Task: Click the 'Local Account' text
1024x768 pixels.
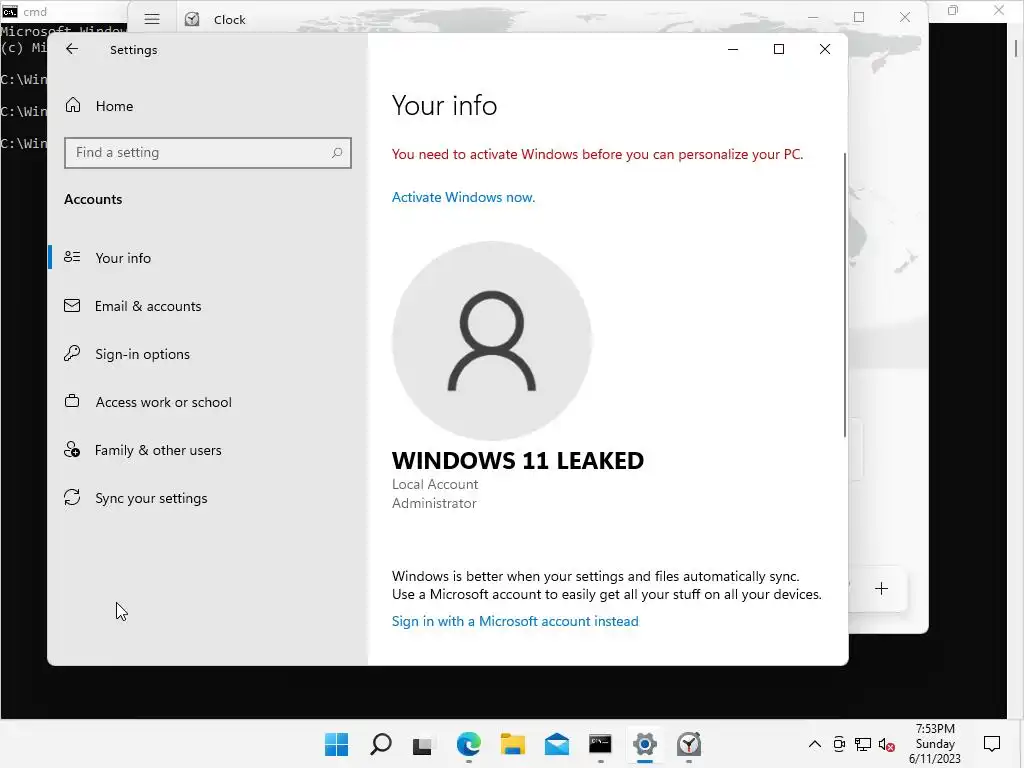Action: coord(435,485)
